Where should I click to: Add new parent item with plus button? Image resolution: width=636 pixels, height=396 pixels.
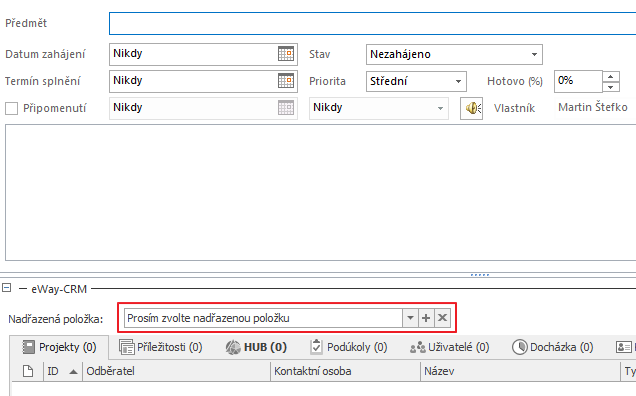pos(426,318)
